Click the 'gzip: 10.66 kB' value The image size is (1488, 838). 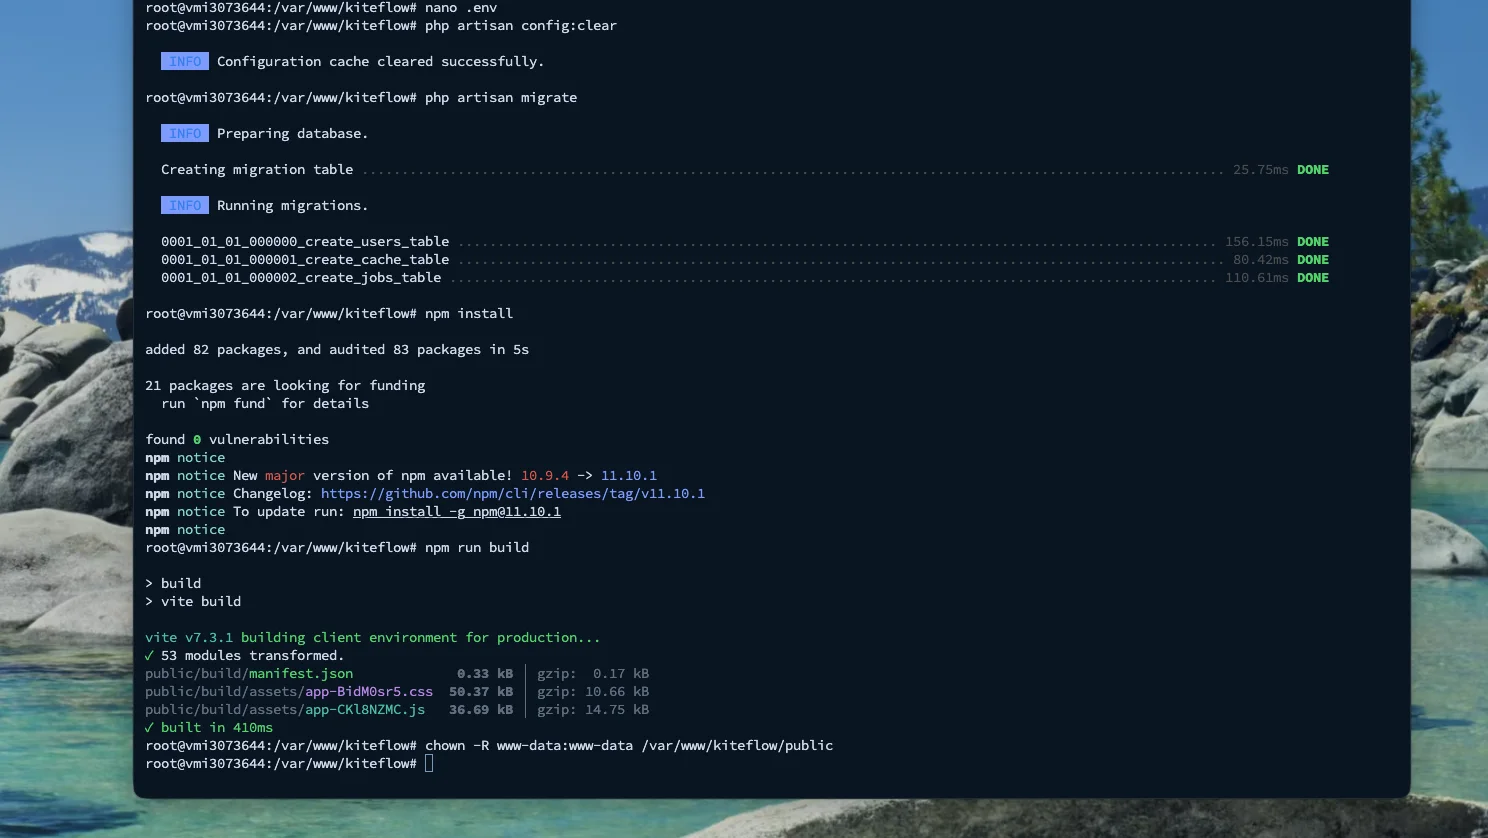coord(593,691)
